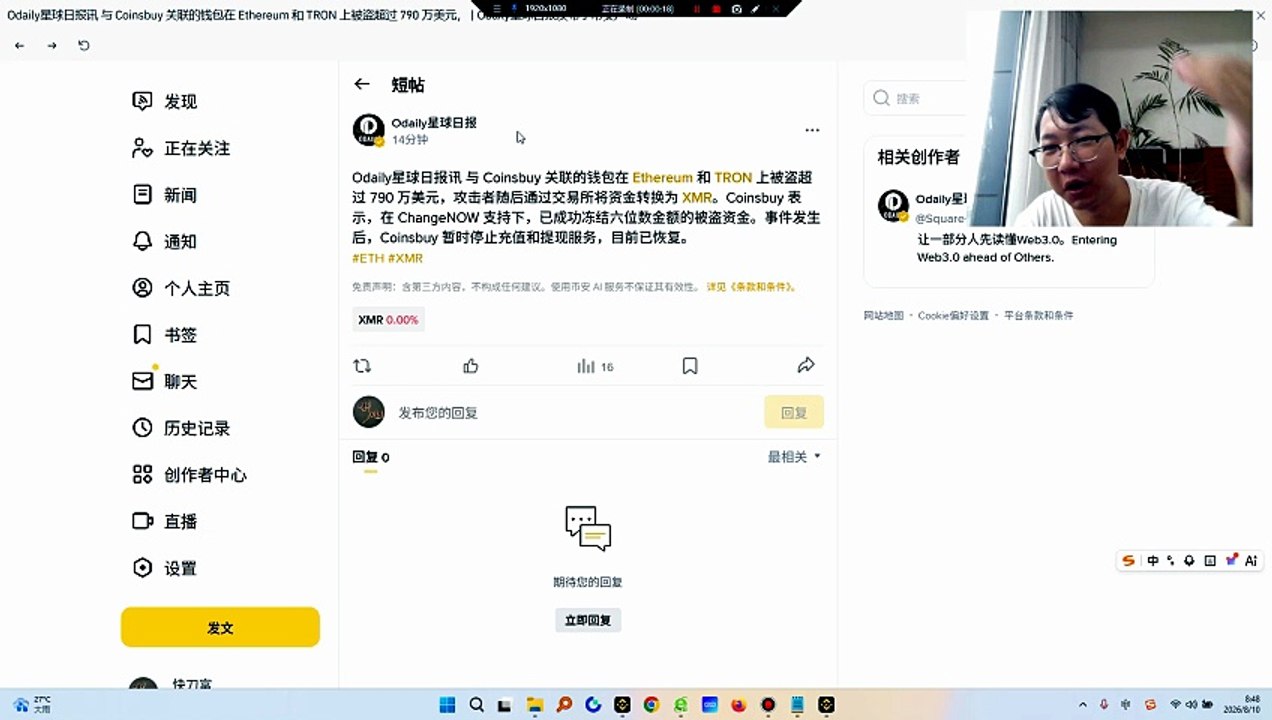Open taskbar search magnifier
Screen dimensions: 1272x720
pyautogui.click(x=477, y=704)
